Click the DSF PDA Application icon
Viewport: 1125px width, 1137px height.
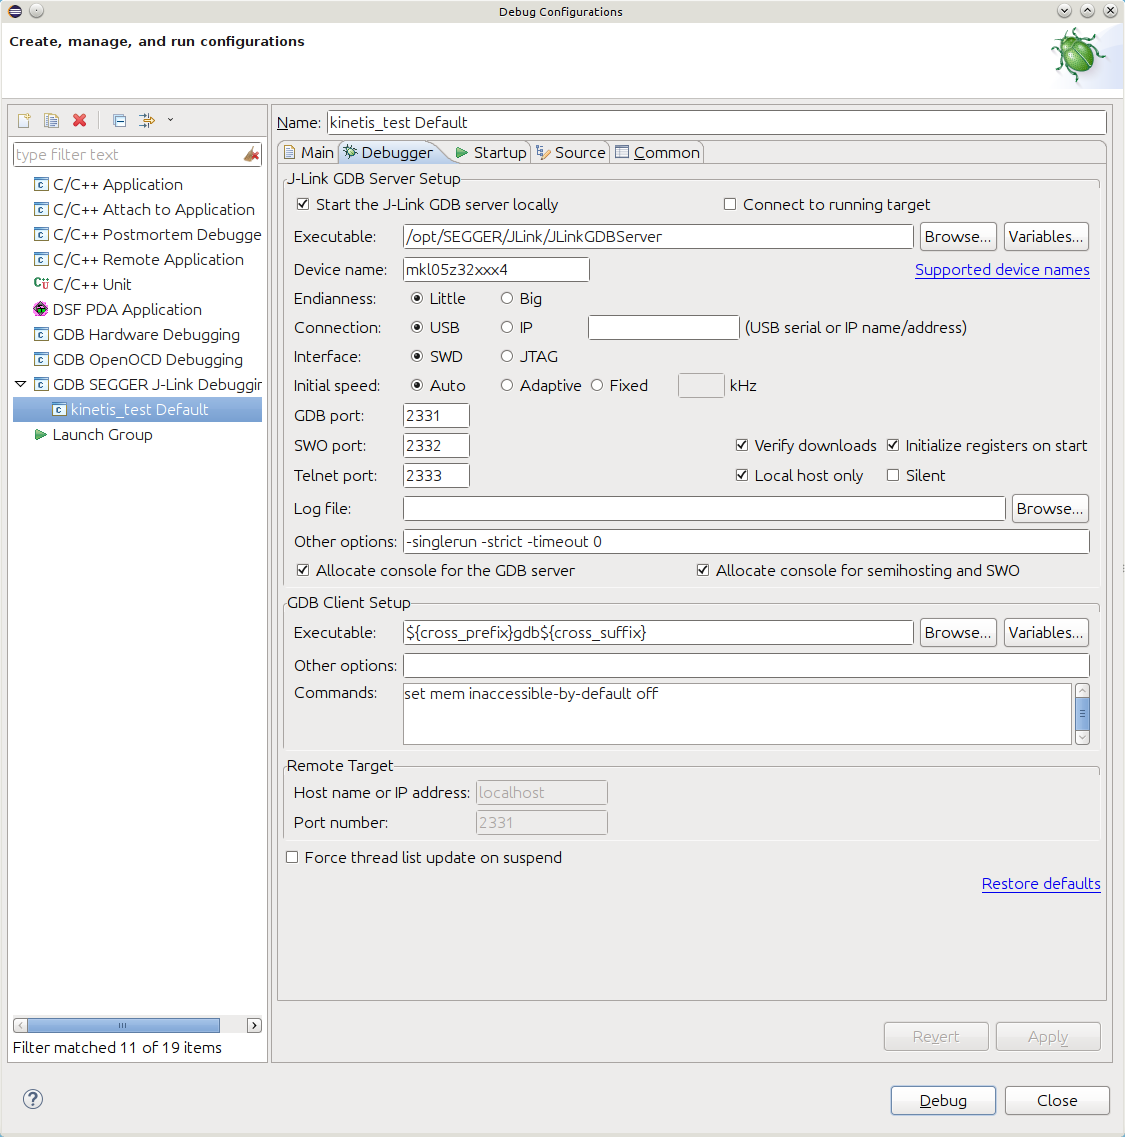[41, 309]
